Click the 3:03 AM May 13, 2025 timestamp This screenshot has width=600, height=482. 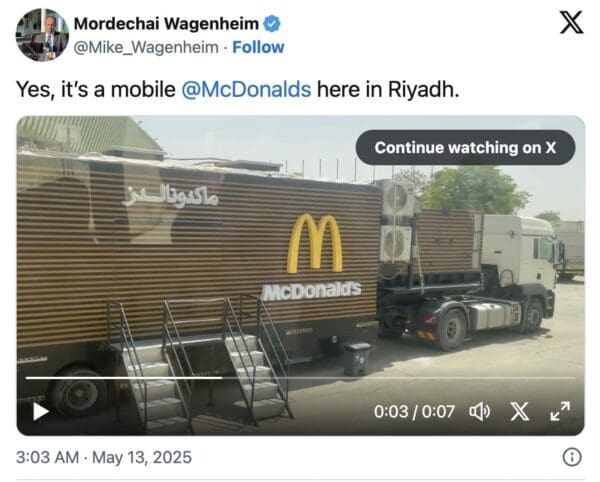[x=104, y=458]
